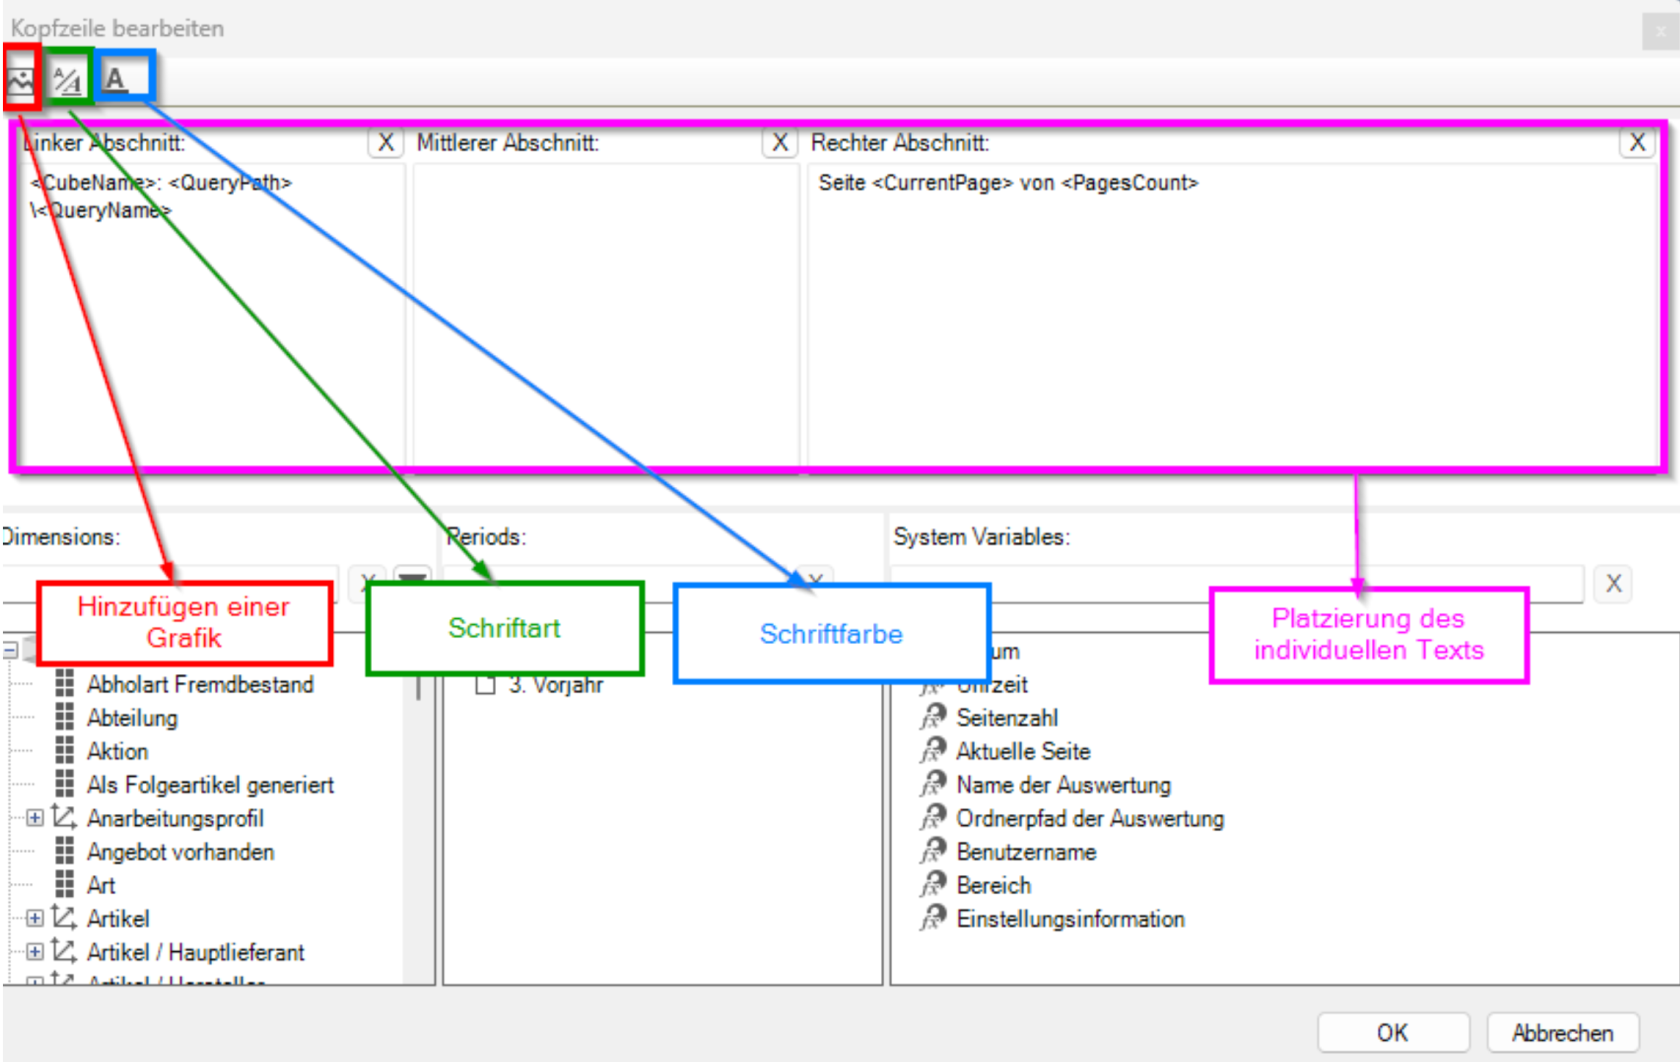Clear the Rechter Abschnitt with its X

1637,143
